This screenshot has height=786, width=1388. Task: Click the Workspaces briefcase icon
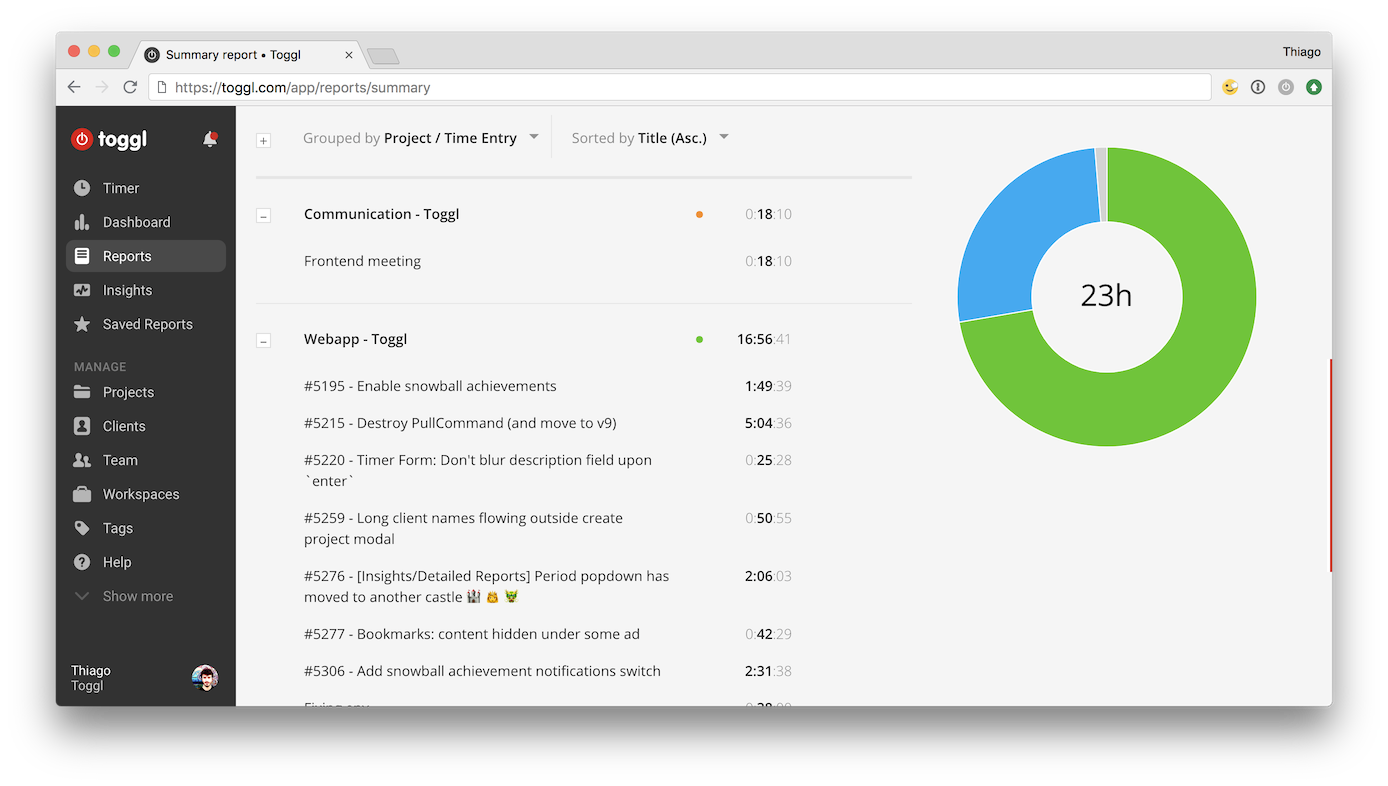click(x=82, y=494)
